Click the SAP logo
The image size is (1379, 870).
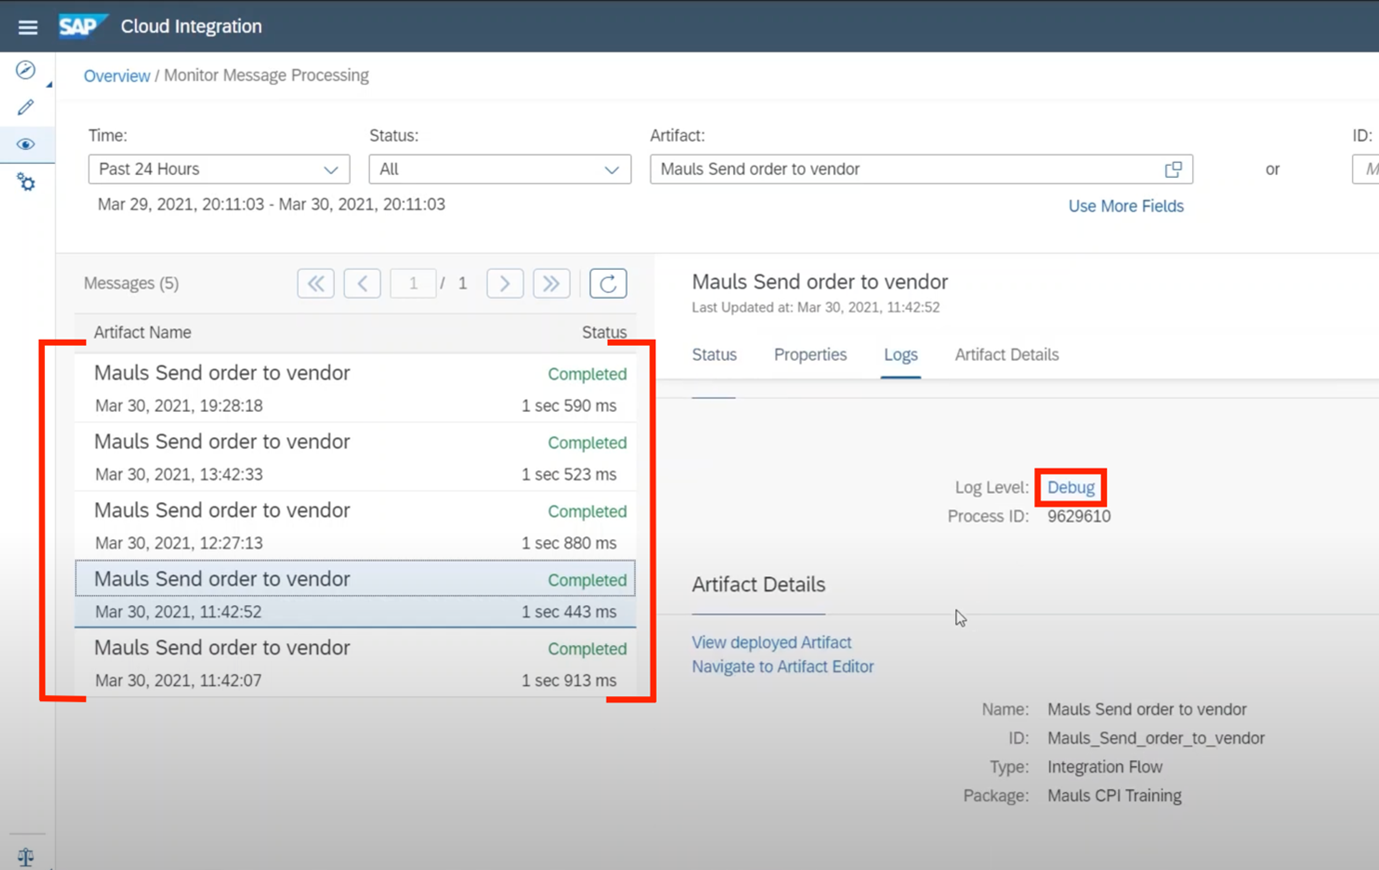click(82, 26)
